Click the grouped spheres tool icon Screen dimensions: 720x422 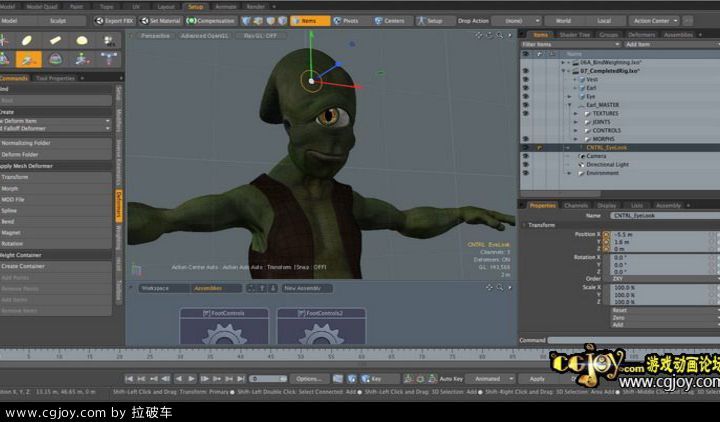[x=109, y=41]
